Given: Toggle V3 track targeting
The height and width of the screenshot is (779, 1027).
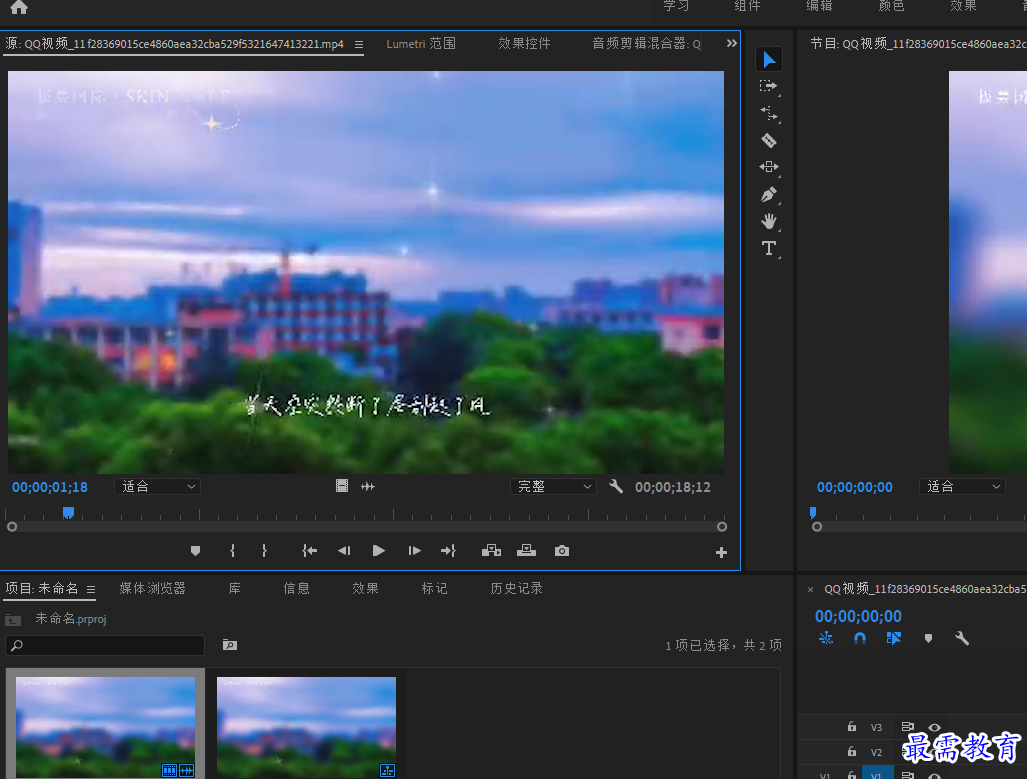Looking at the screenshot, I should coord(876,727).
